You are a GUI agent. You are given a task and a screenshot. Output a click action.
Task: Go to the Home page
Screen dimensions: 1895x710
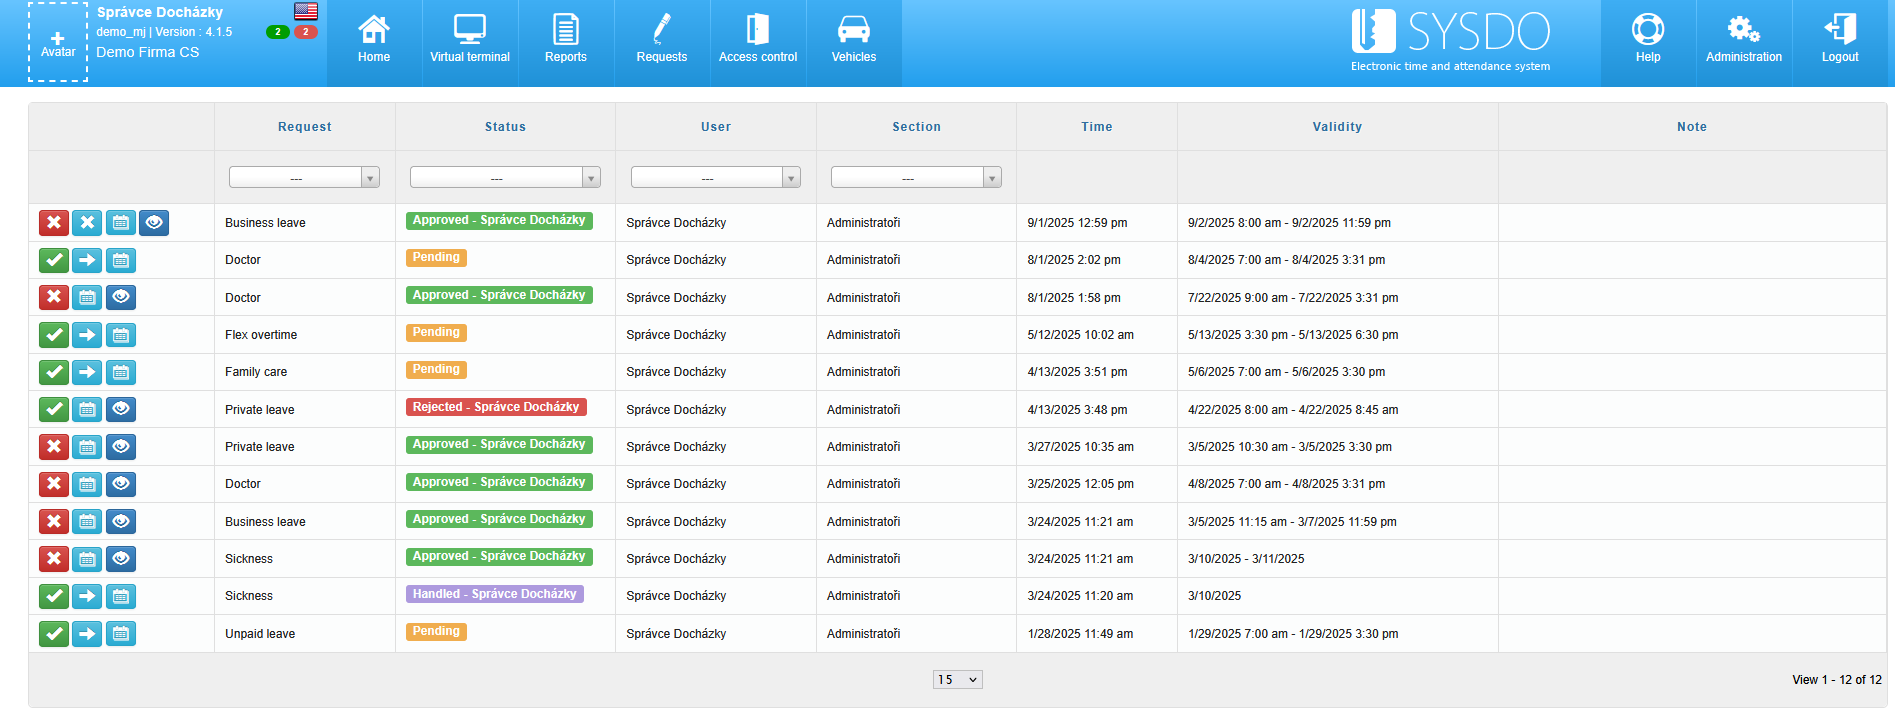(x=374, y=43)
